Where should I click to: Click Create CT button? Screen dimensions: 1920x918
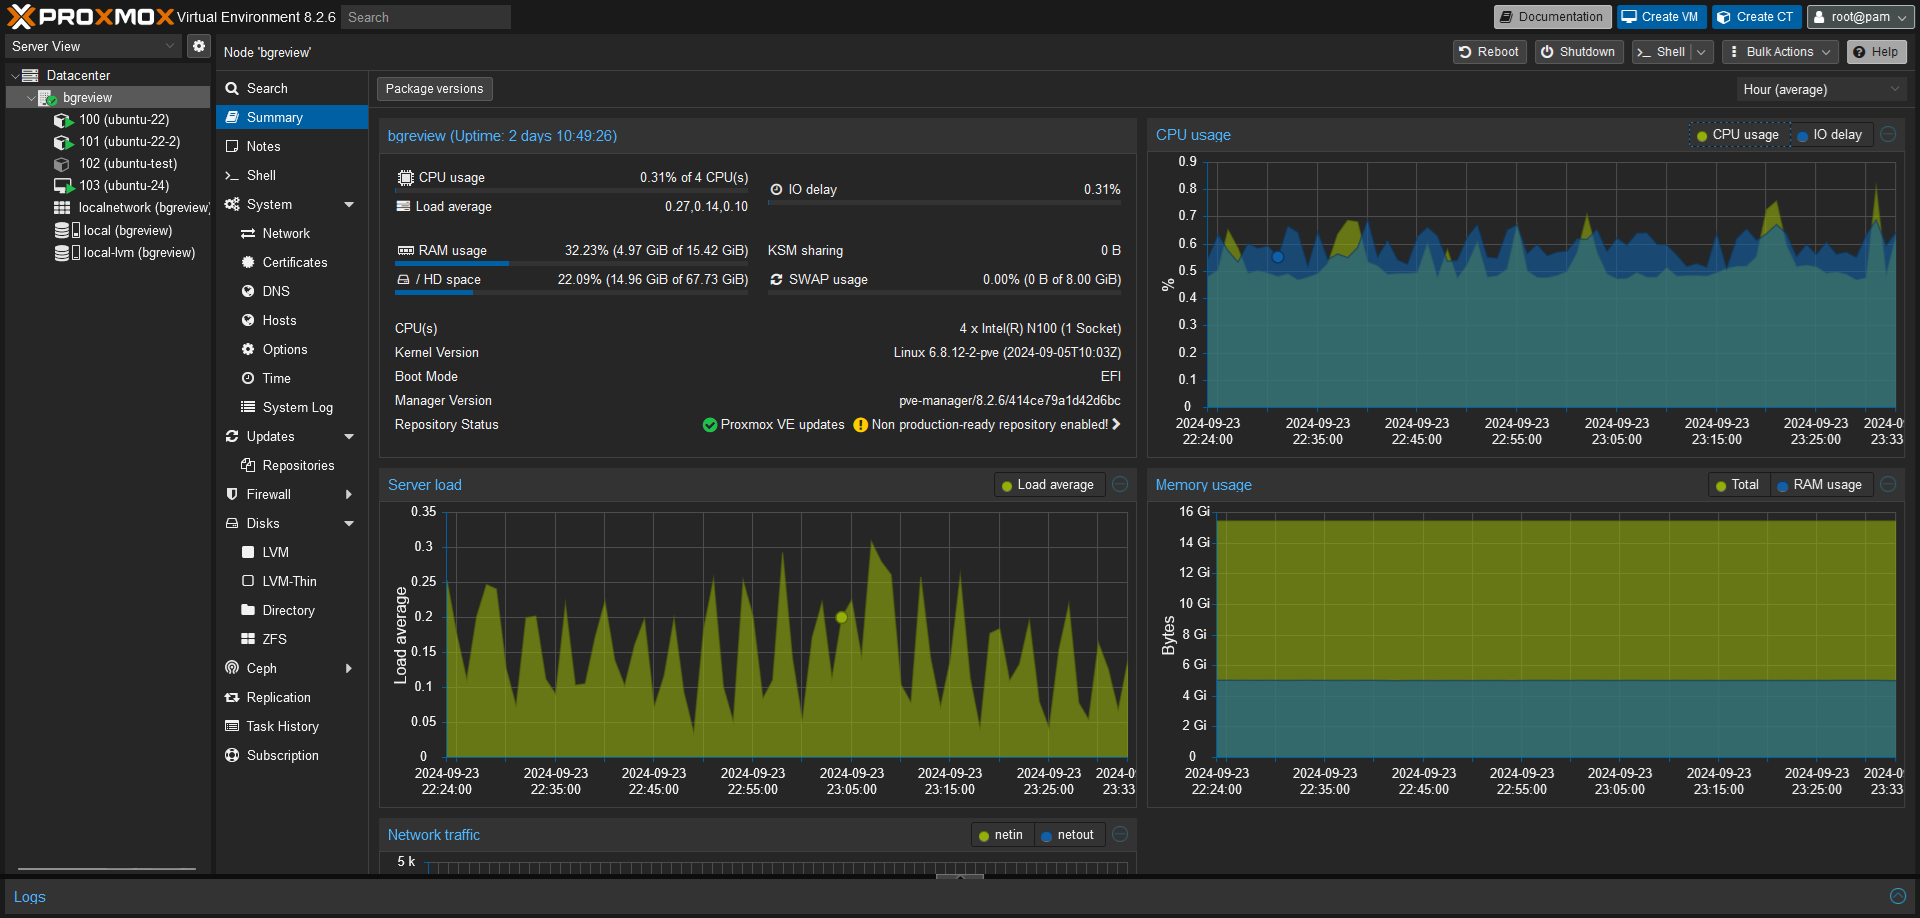[1756, 17]
